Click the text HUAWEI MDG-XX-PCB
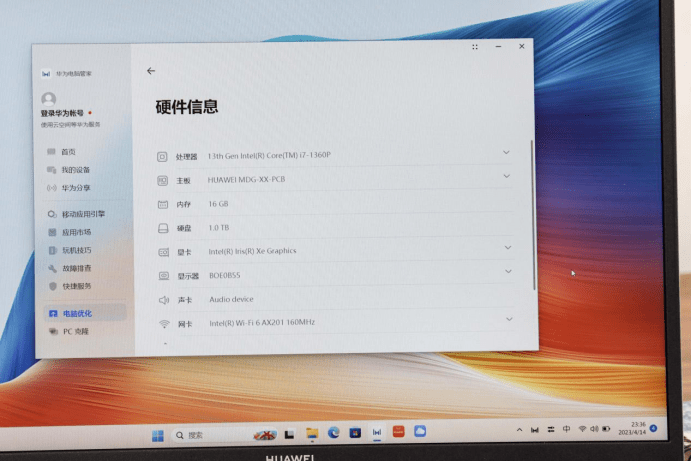Image resolution: width=692 pixels, height=461 pixels. (x=246, y=179)
